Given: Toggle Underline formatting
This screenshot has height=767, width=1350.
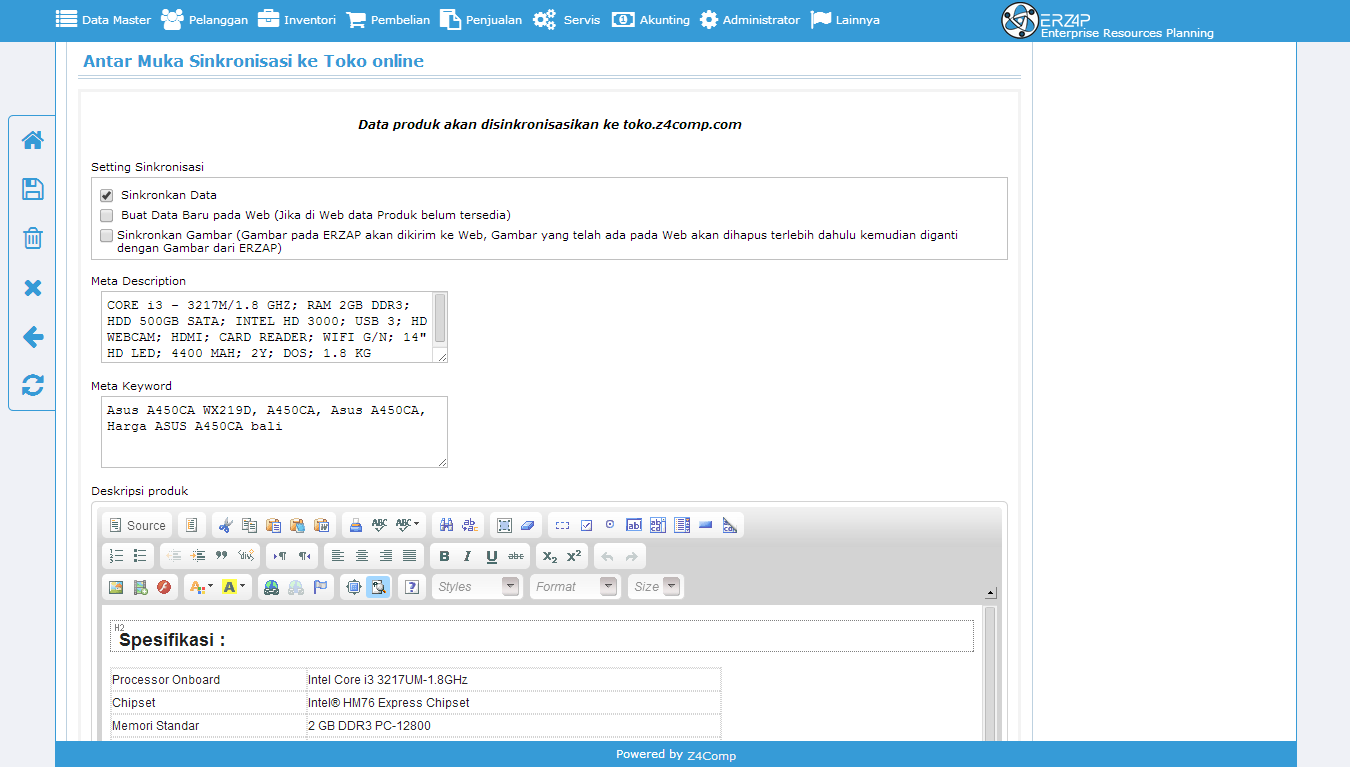Looking at the screenshot, I should click(492, 556).
